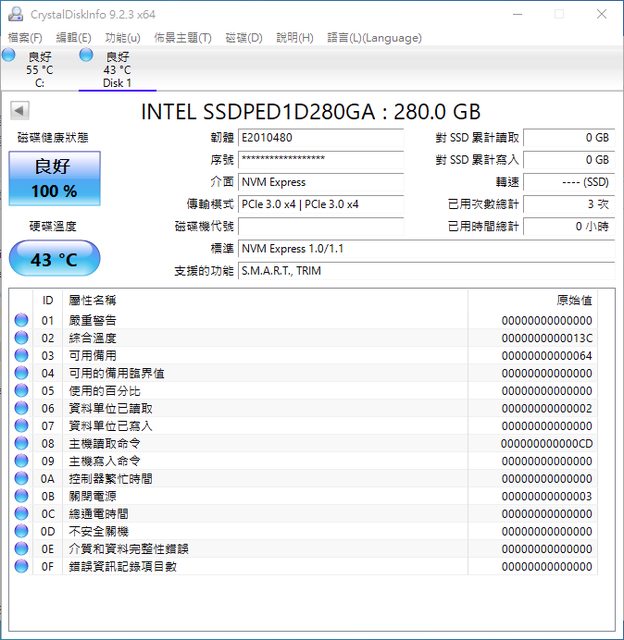Open the 功能(u) menu
Image resolution: width=624 pixels, height=640 pixels.
(122, 38)
